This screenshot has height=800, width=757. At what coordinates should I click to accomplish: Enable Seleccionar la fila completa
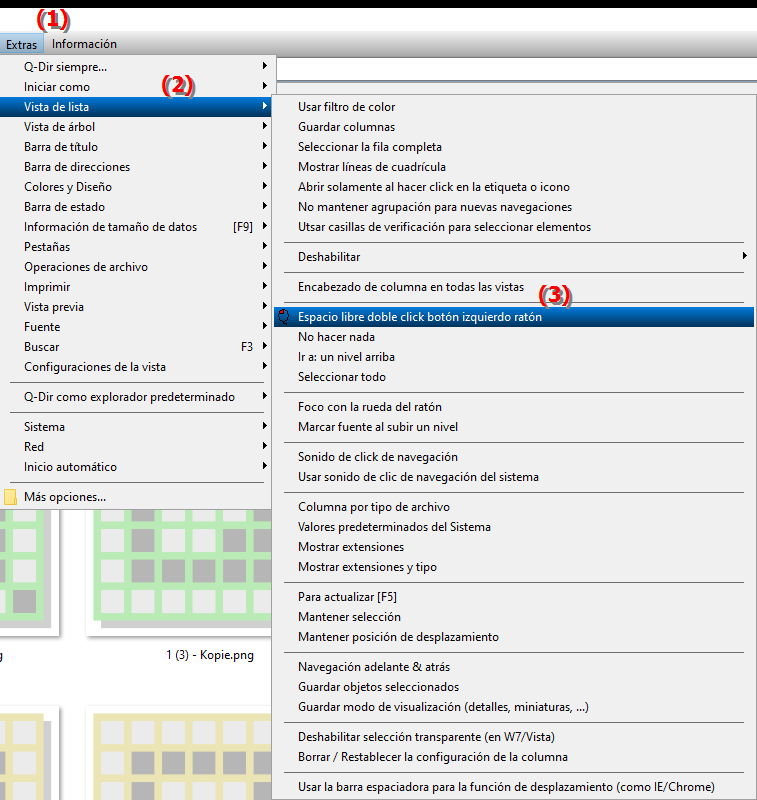tap(369, 147)
